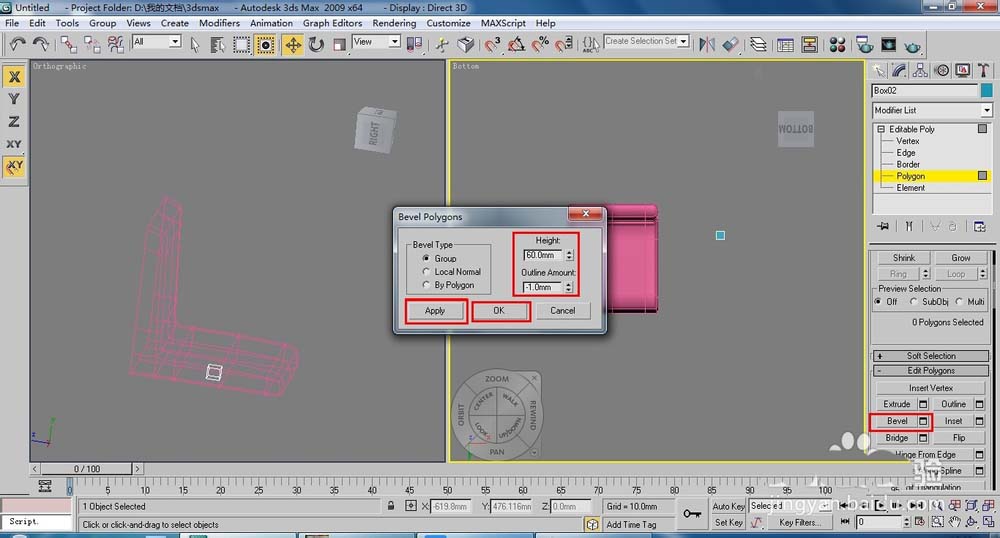Activate the Select and Scale tool
This screenshot has width=1000, height=538.
tap(339, 44)
